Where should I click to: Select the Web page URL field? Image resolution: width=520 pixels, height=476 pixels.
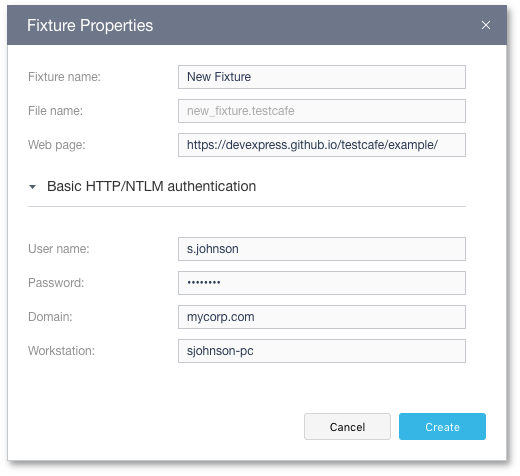coord(322,145)
